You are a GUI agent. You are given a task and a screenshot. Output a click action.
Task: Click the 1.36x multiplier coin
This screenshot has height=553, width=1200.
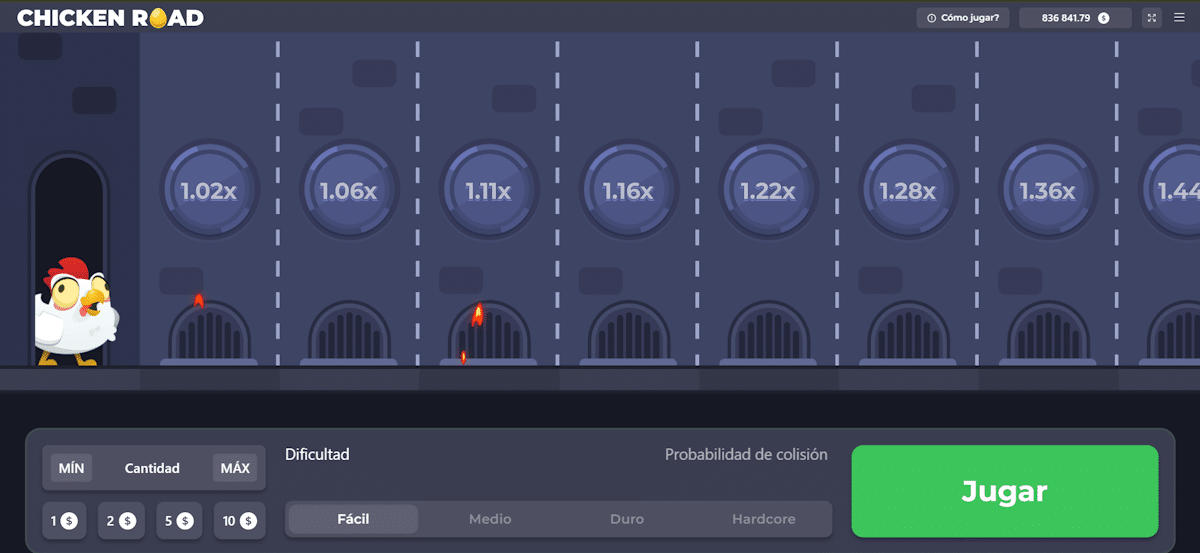coord(1048,190)
